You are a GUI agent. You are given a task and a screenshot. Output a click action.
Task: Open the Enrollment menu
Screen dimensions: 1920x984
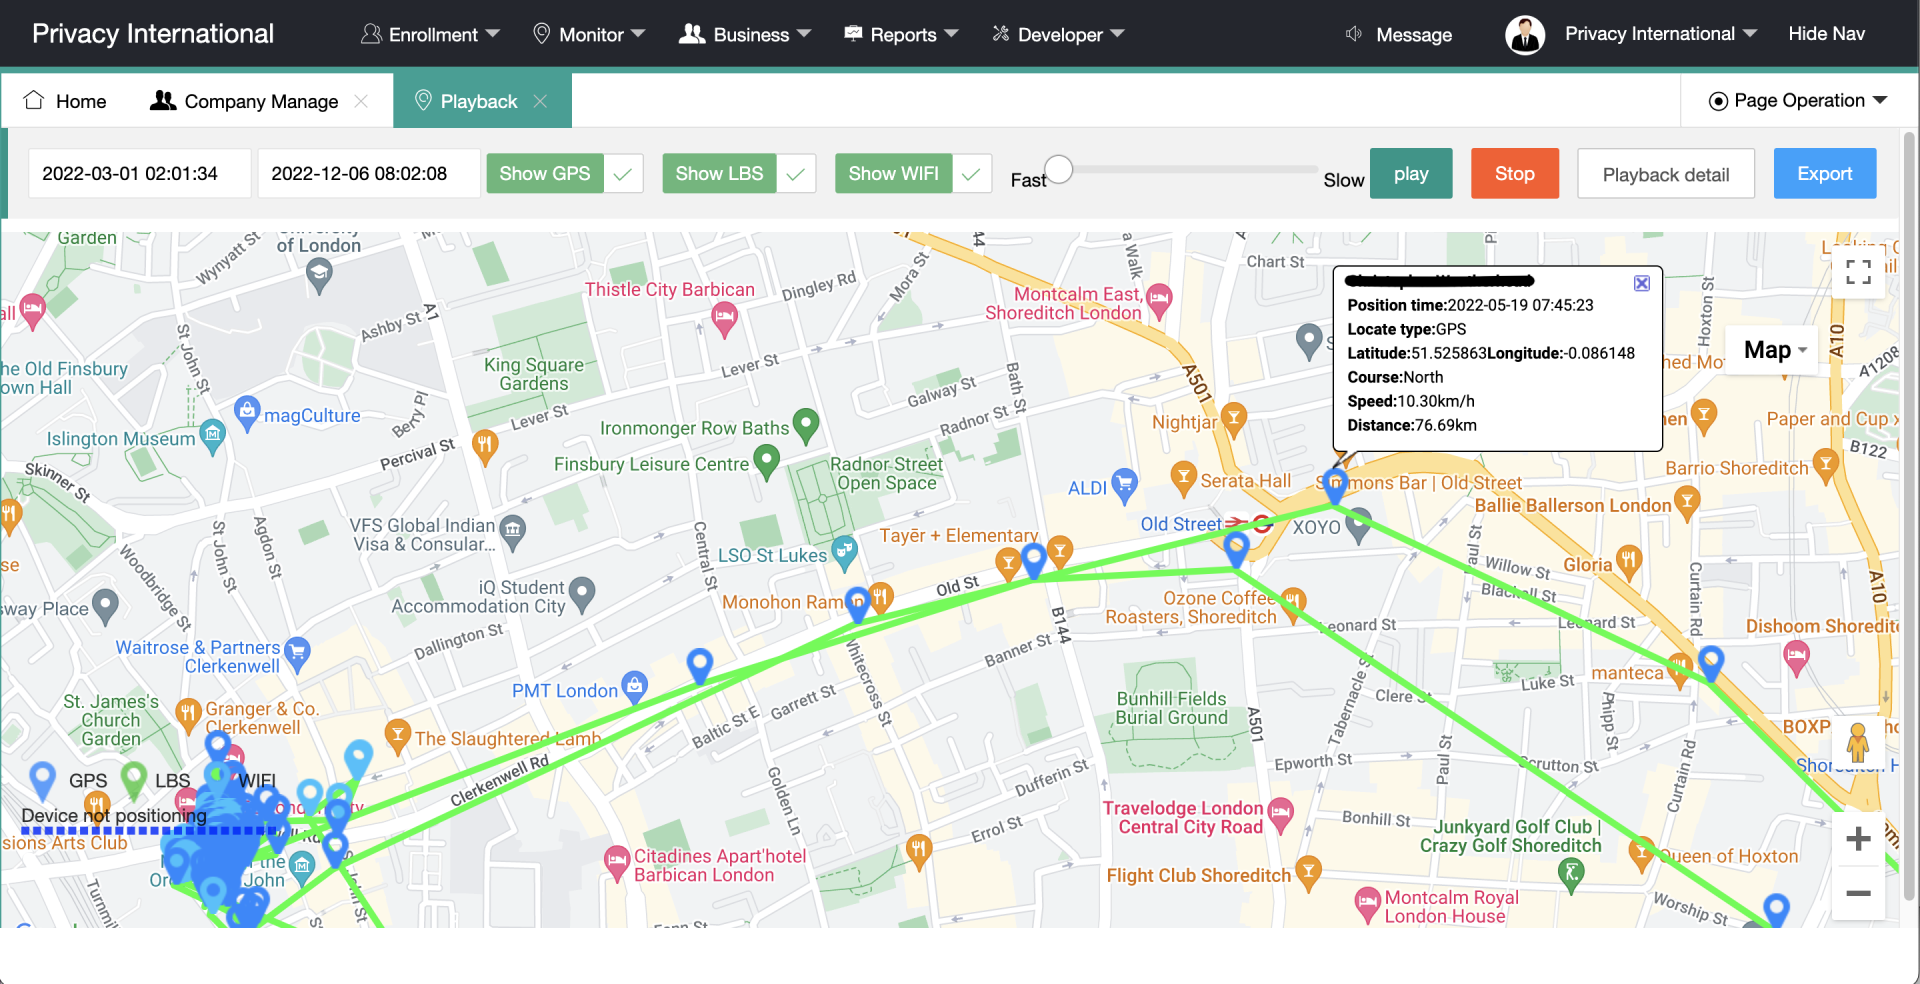[431, 35]
